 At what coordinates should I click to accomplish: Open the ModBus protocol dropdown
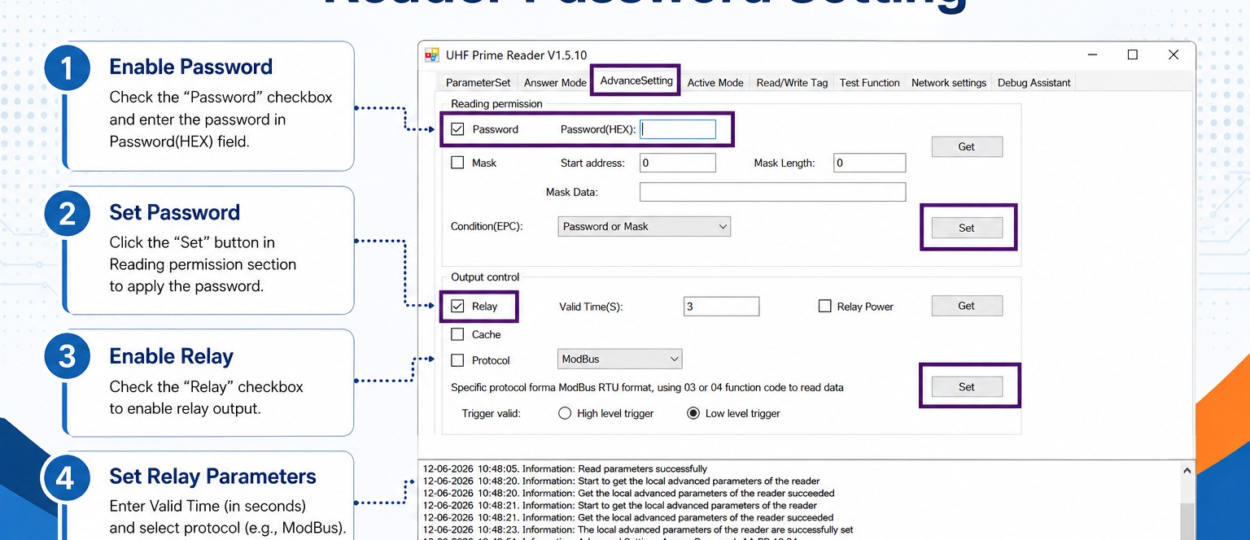click(620, 358)
